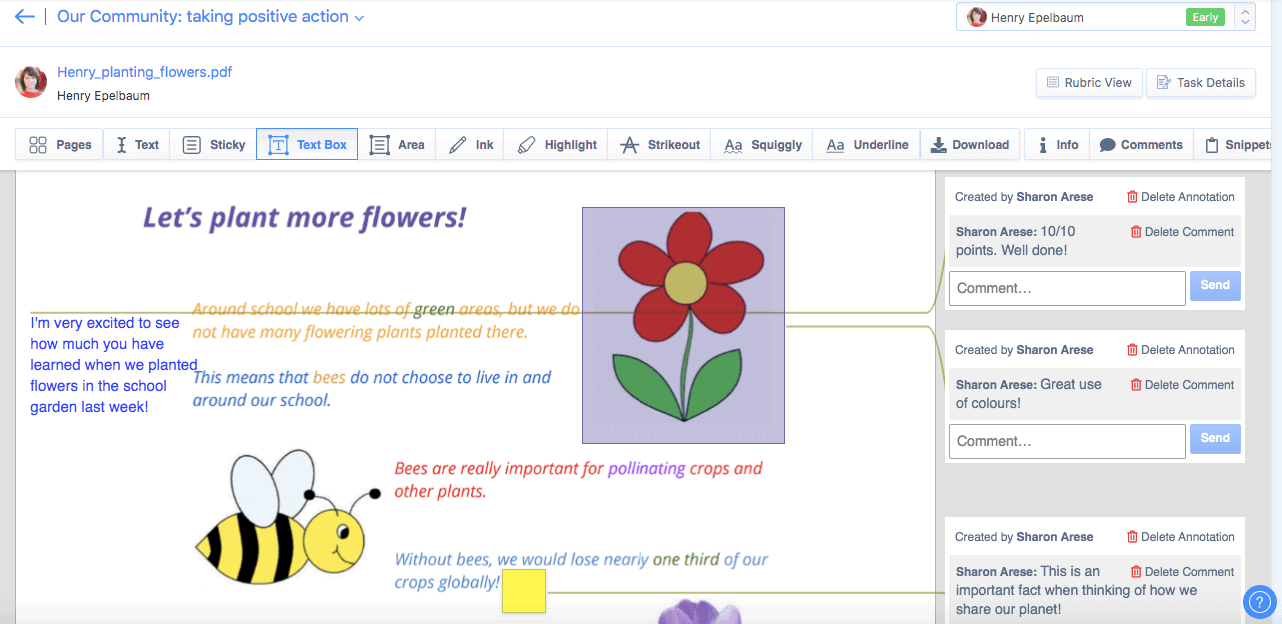1282x624 pixels.
Task: Delete annotation with 'Great use of colours!' comment
Action: point(1180,350)
